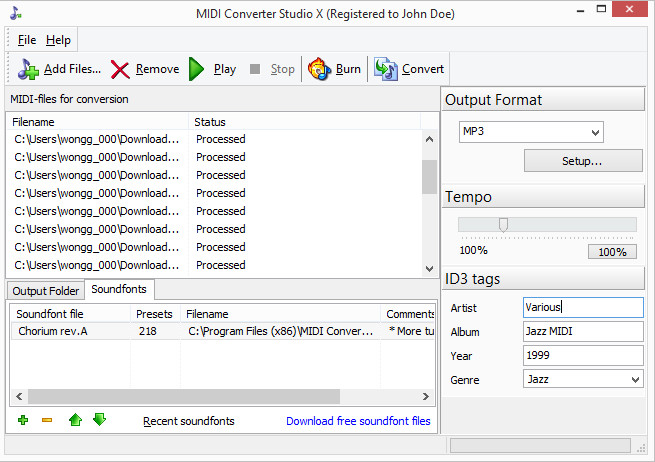Click the Filename header in soundfont table
This screenshot has height=462, width=655.
[280, 314]
